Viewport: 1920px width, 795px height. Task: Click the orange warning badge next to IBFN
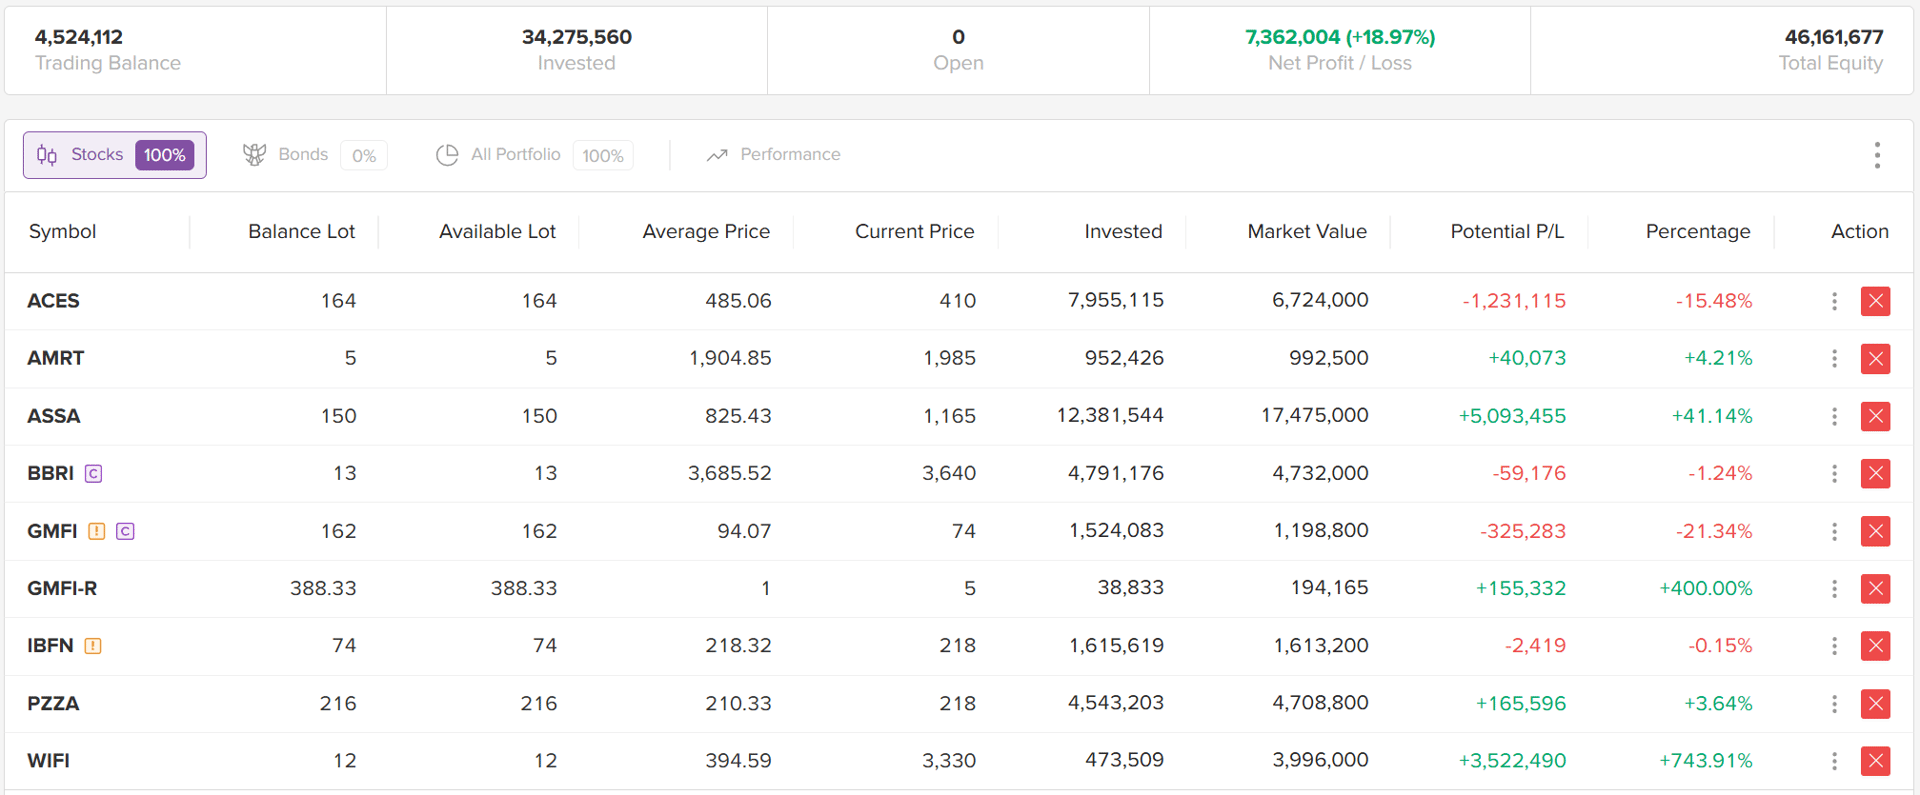point(93,646)
